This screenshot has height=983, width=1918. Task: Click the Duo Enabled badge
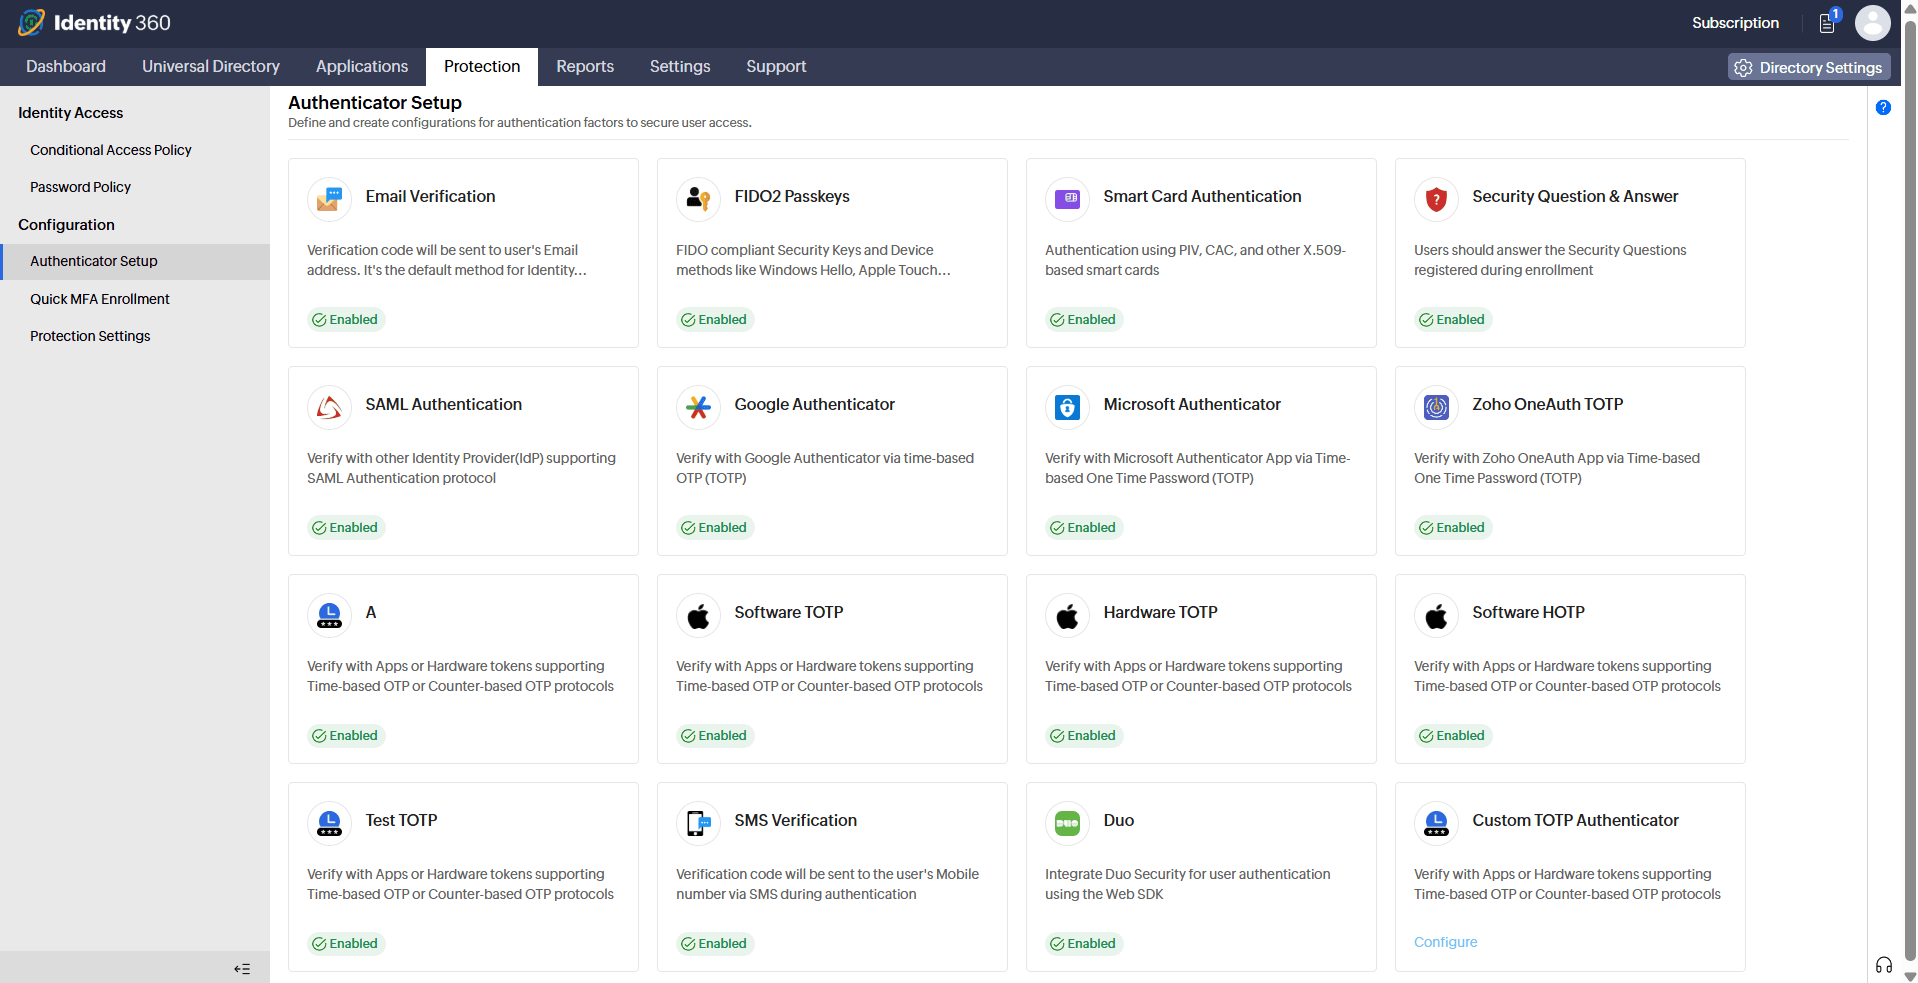1084,944
